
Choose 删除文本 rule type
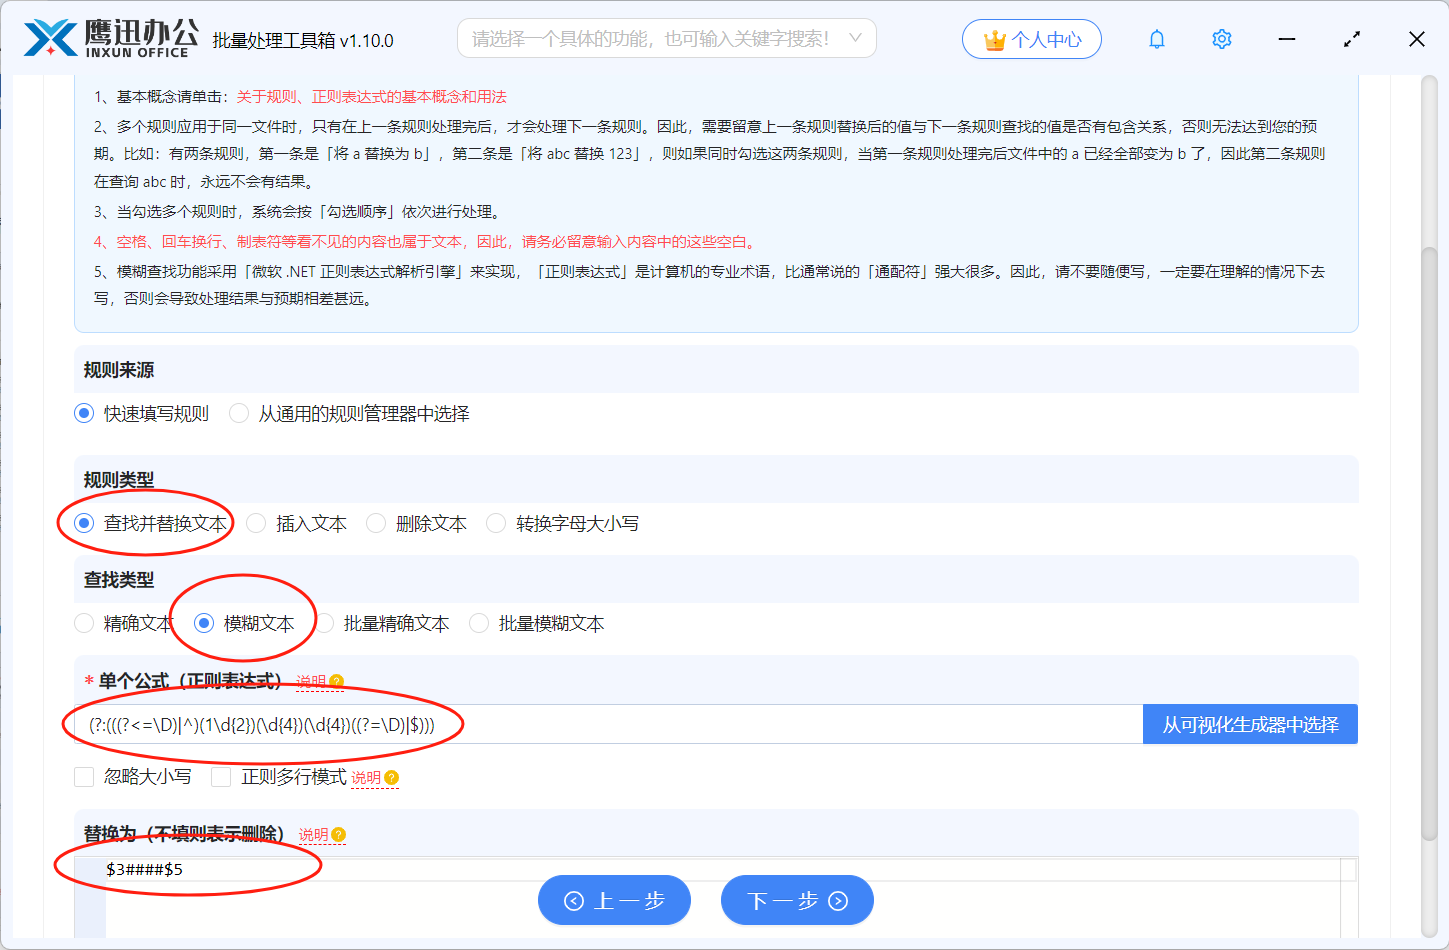[376, 524]
